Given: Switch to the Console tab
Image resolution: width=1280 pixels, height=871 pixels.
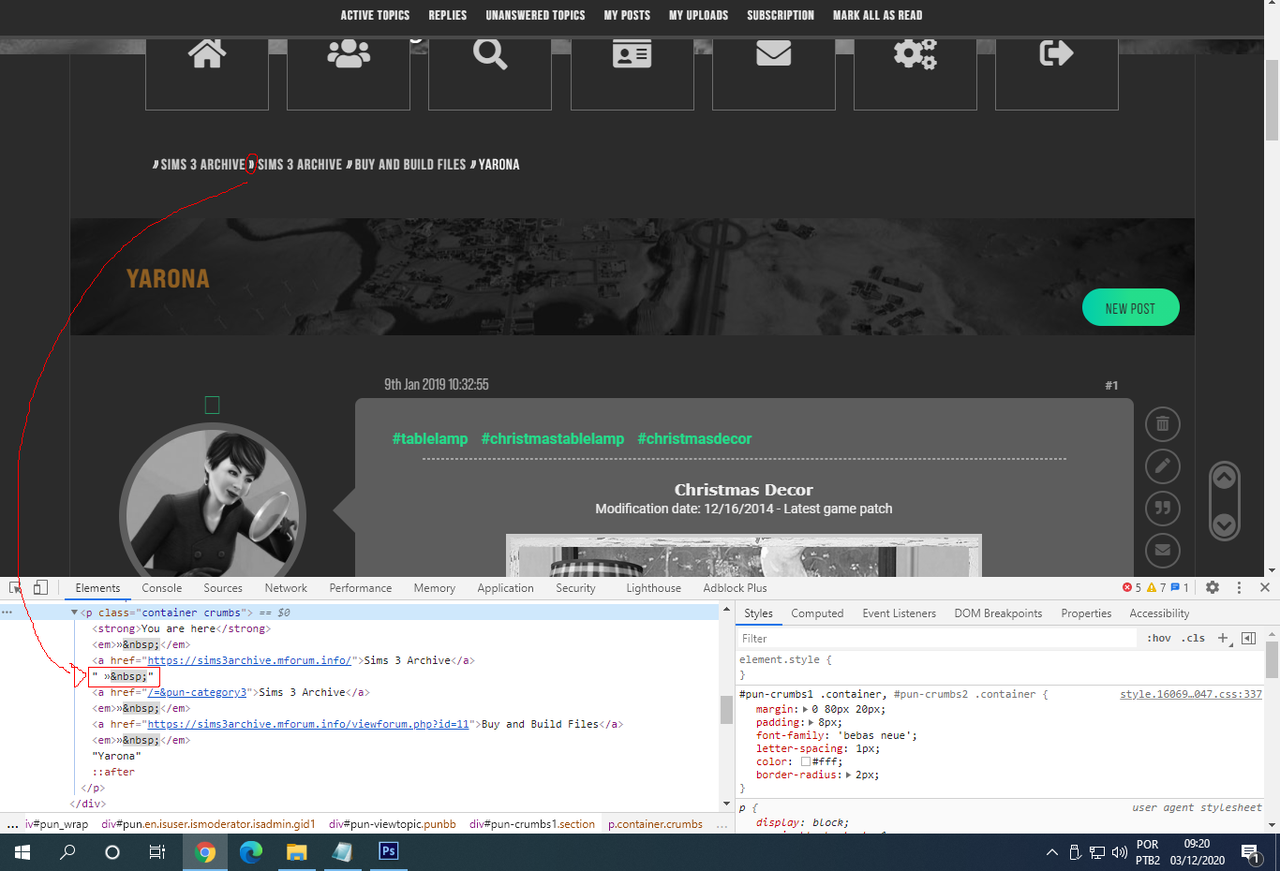Looking at the screenshot, I should coord(162,588).
